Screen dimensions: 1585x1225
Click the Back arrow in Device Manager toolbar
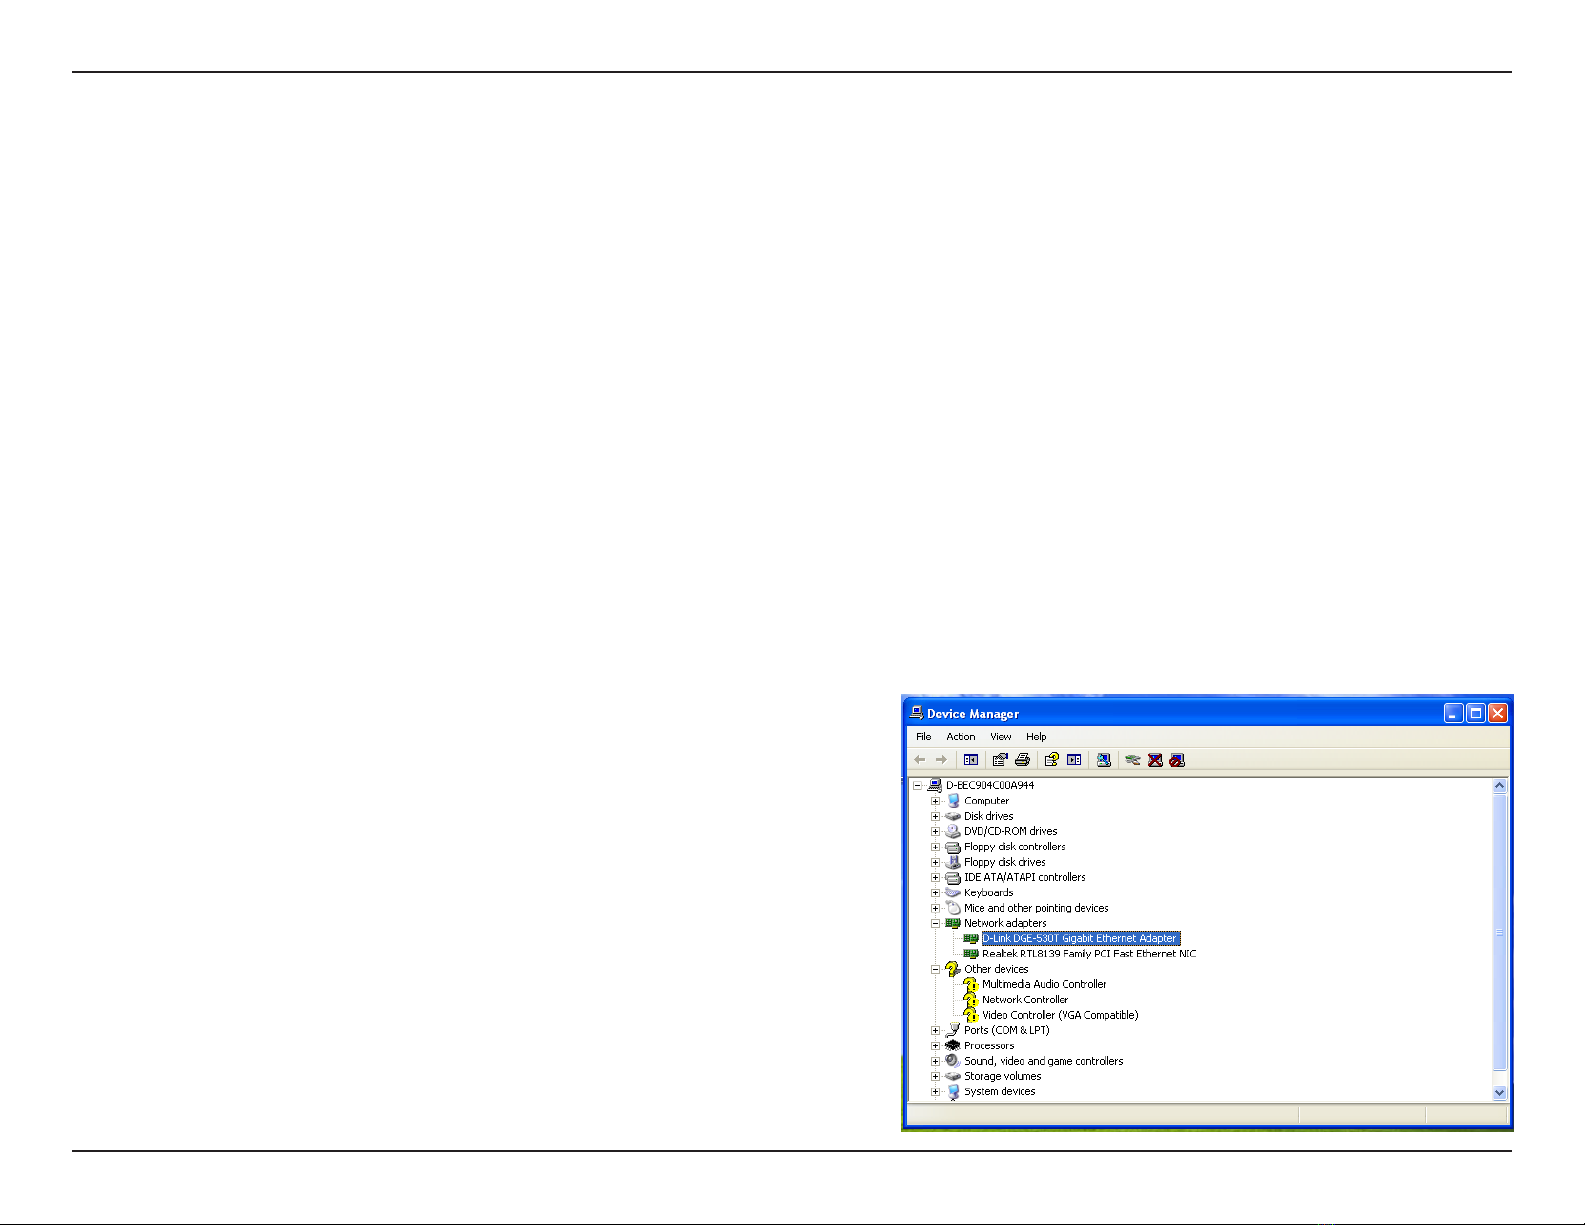pyautogui.click(x=920, y=760)
